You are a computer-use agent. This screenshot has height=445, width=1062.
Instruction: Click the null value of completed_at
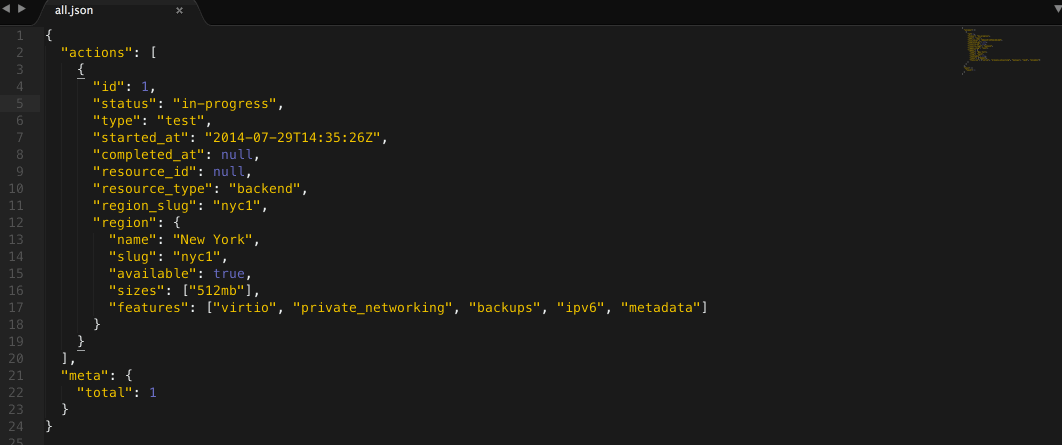[x=241, y=154]
